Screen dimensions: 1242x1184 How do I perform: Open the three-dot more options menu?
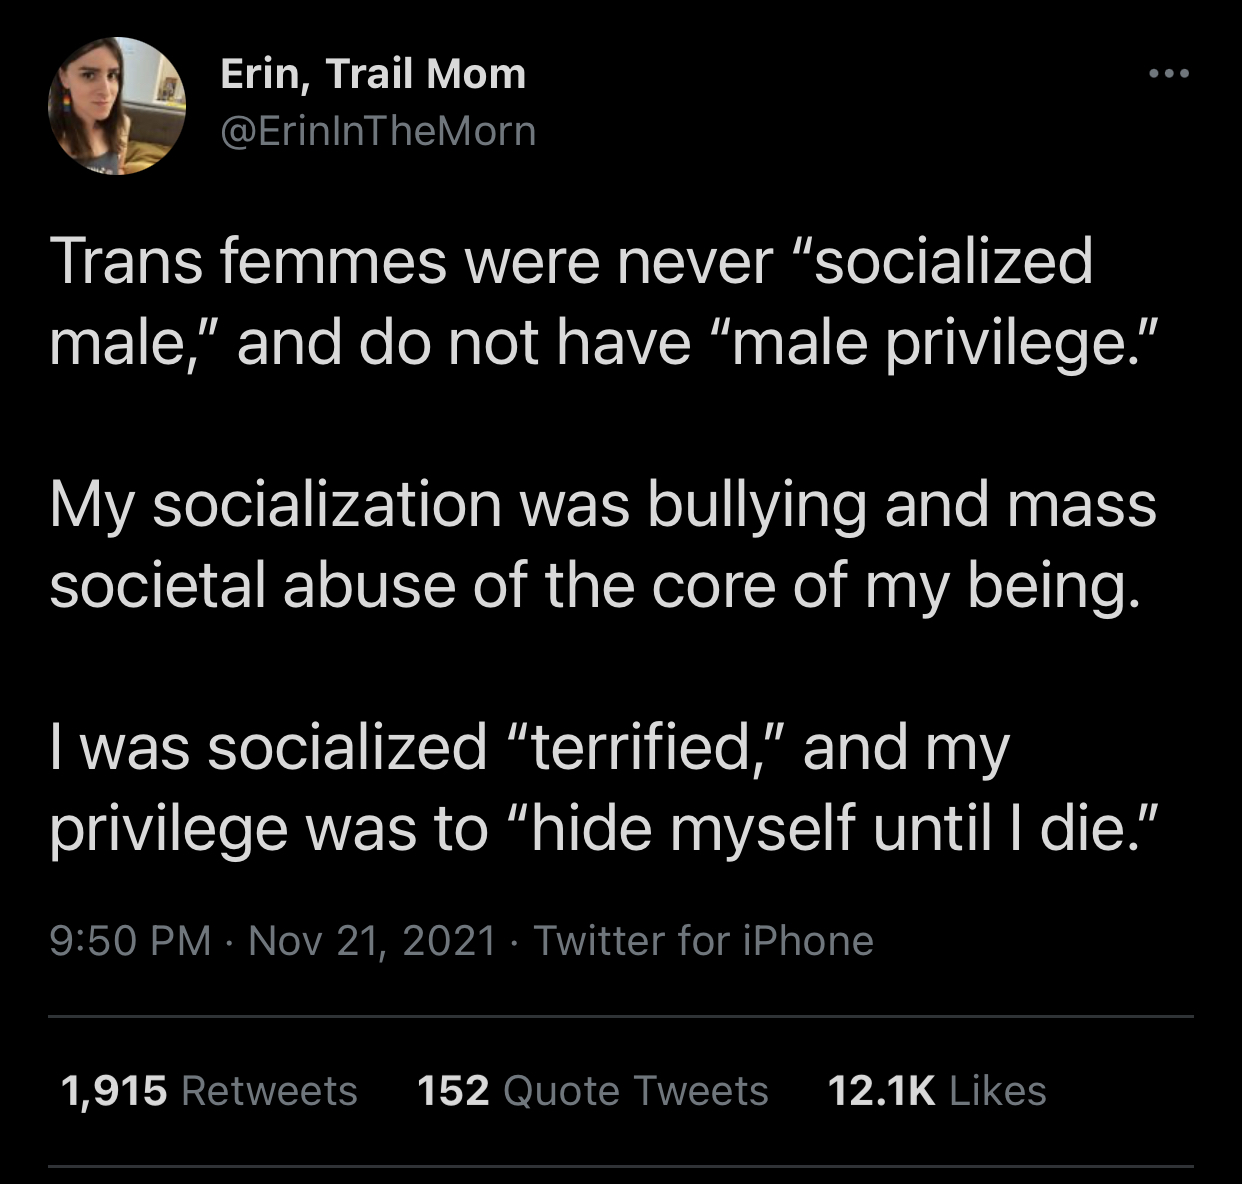coord(1168,74)
